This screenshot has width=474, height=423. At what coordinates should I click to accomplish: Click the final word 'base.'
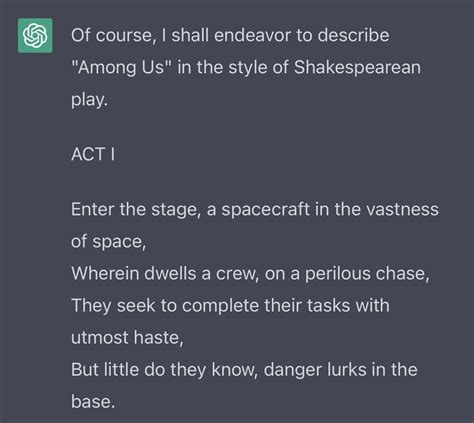93,402
